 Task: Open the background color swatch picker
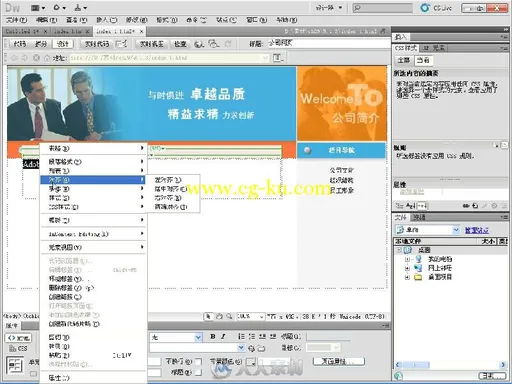[x=251, y=361]
